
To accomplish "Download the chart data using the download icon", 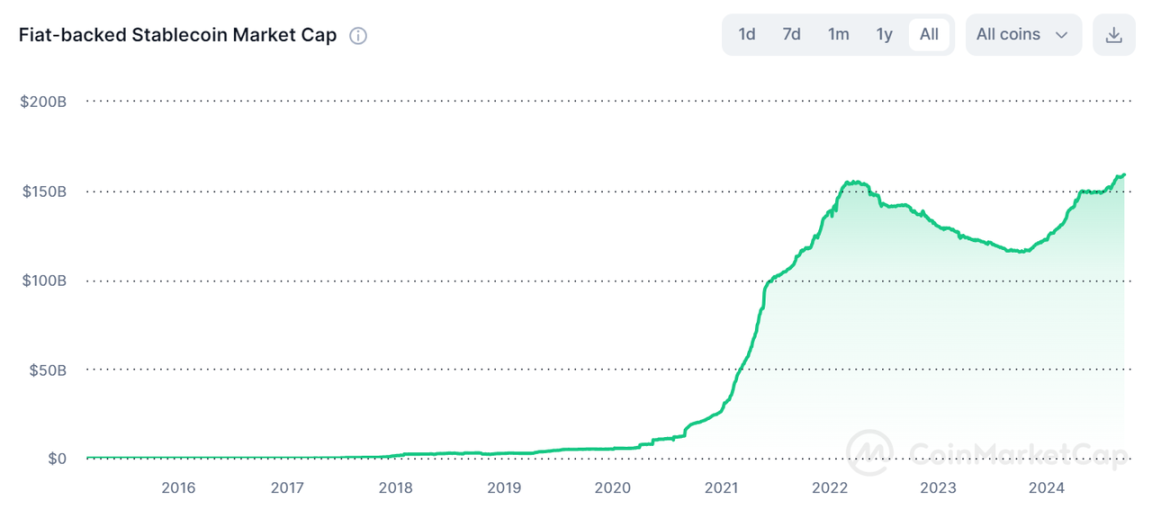I will 1114,35.
